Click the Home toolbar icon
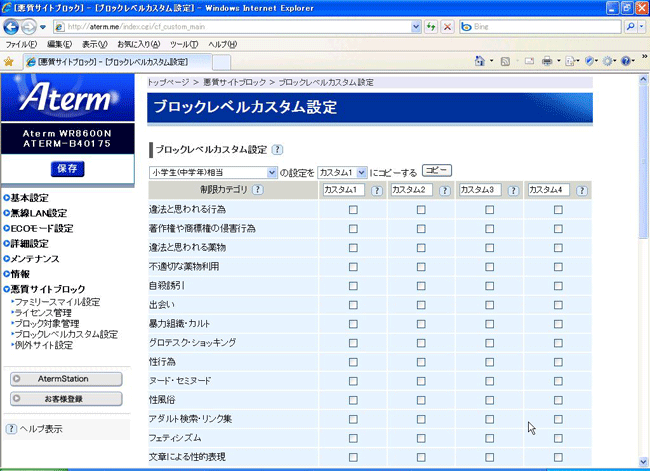Screen dimensions: 650x471 click(x=480, y=61)
